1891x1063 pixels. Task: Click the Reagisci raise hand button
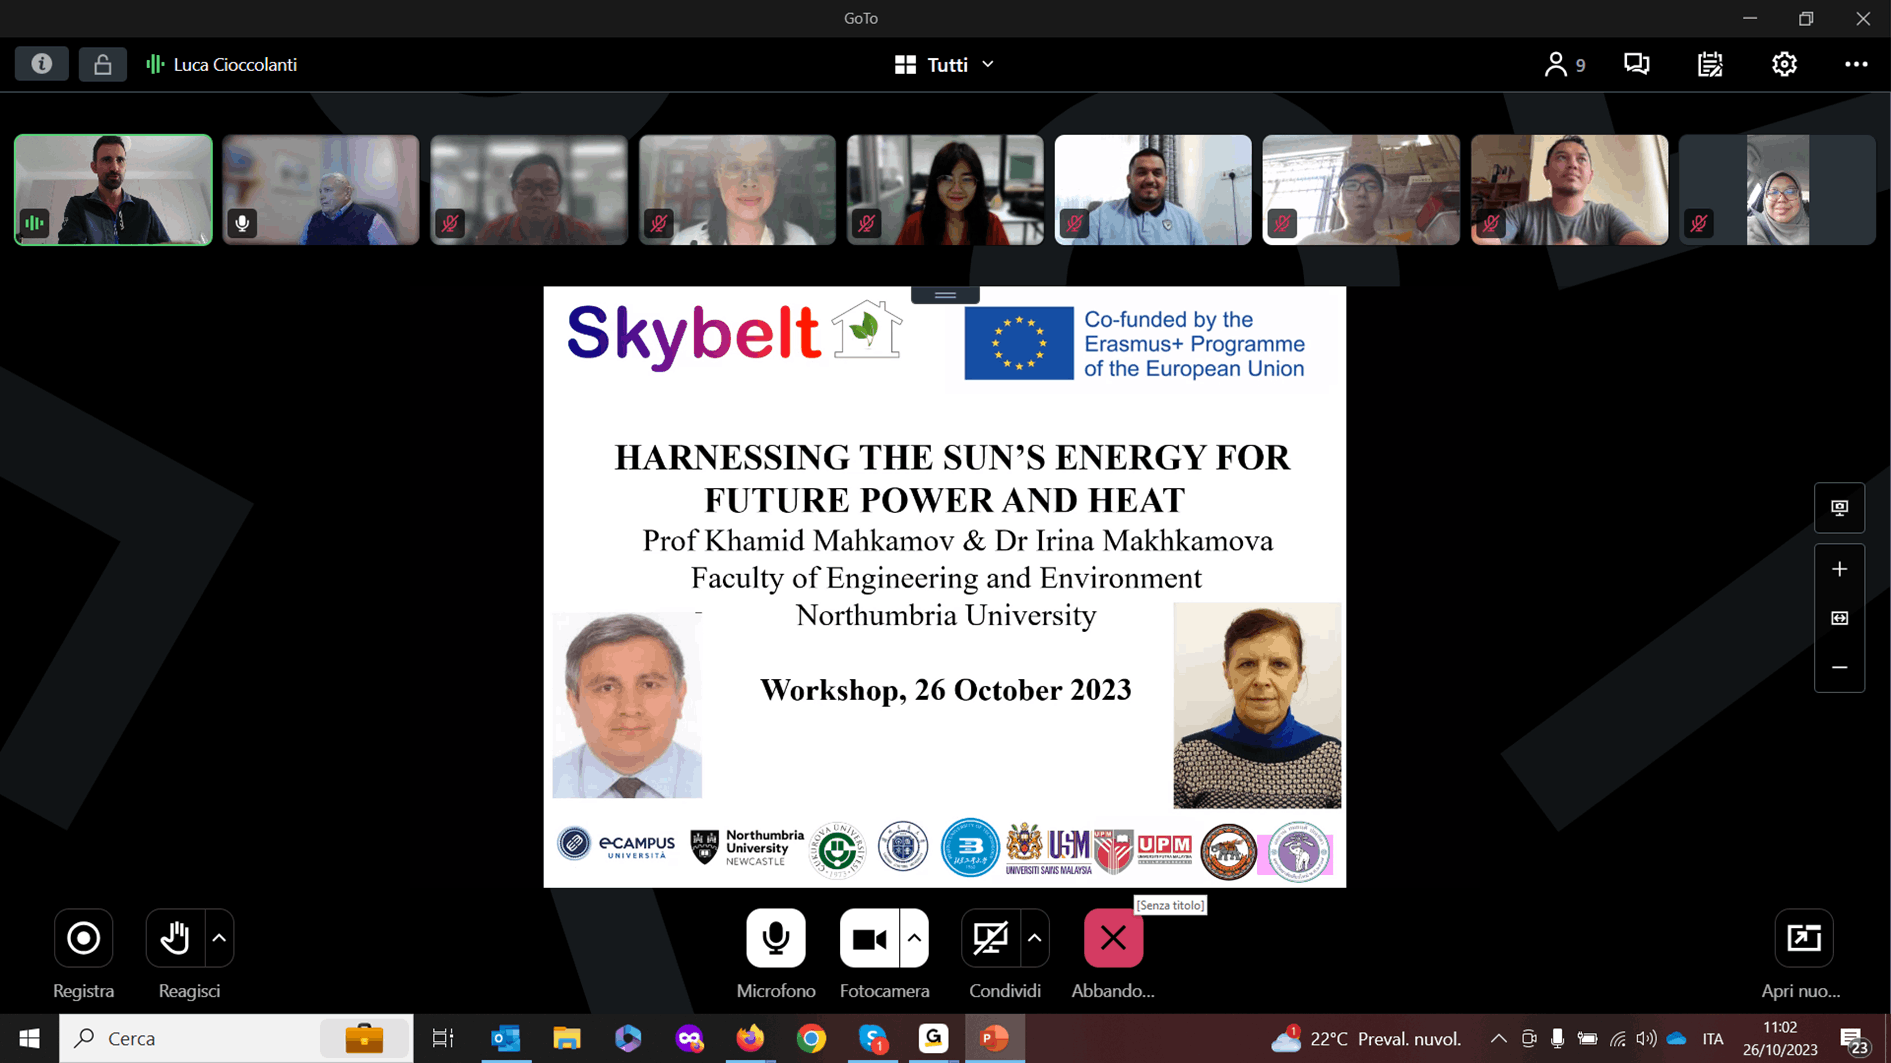tap(175, 938)
